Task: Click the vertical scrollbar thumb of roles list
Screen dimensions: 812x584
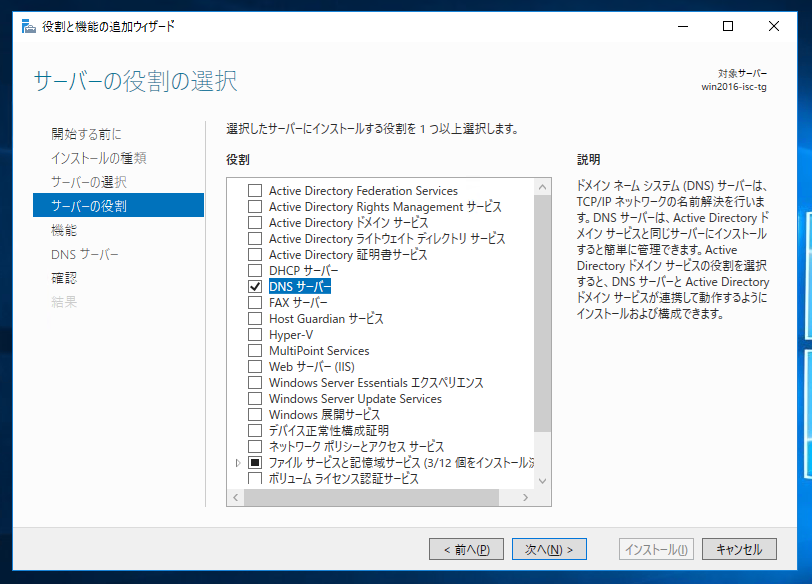Action: click(x=542, y=313)
